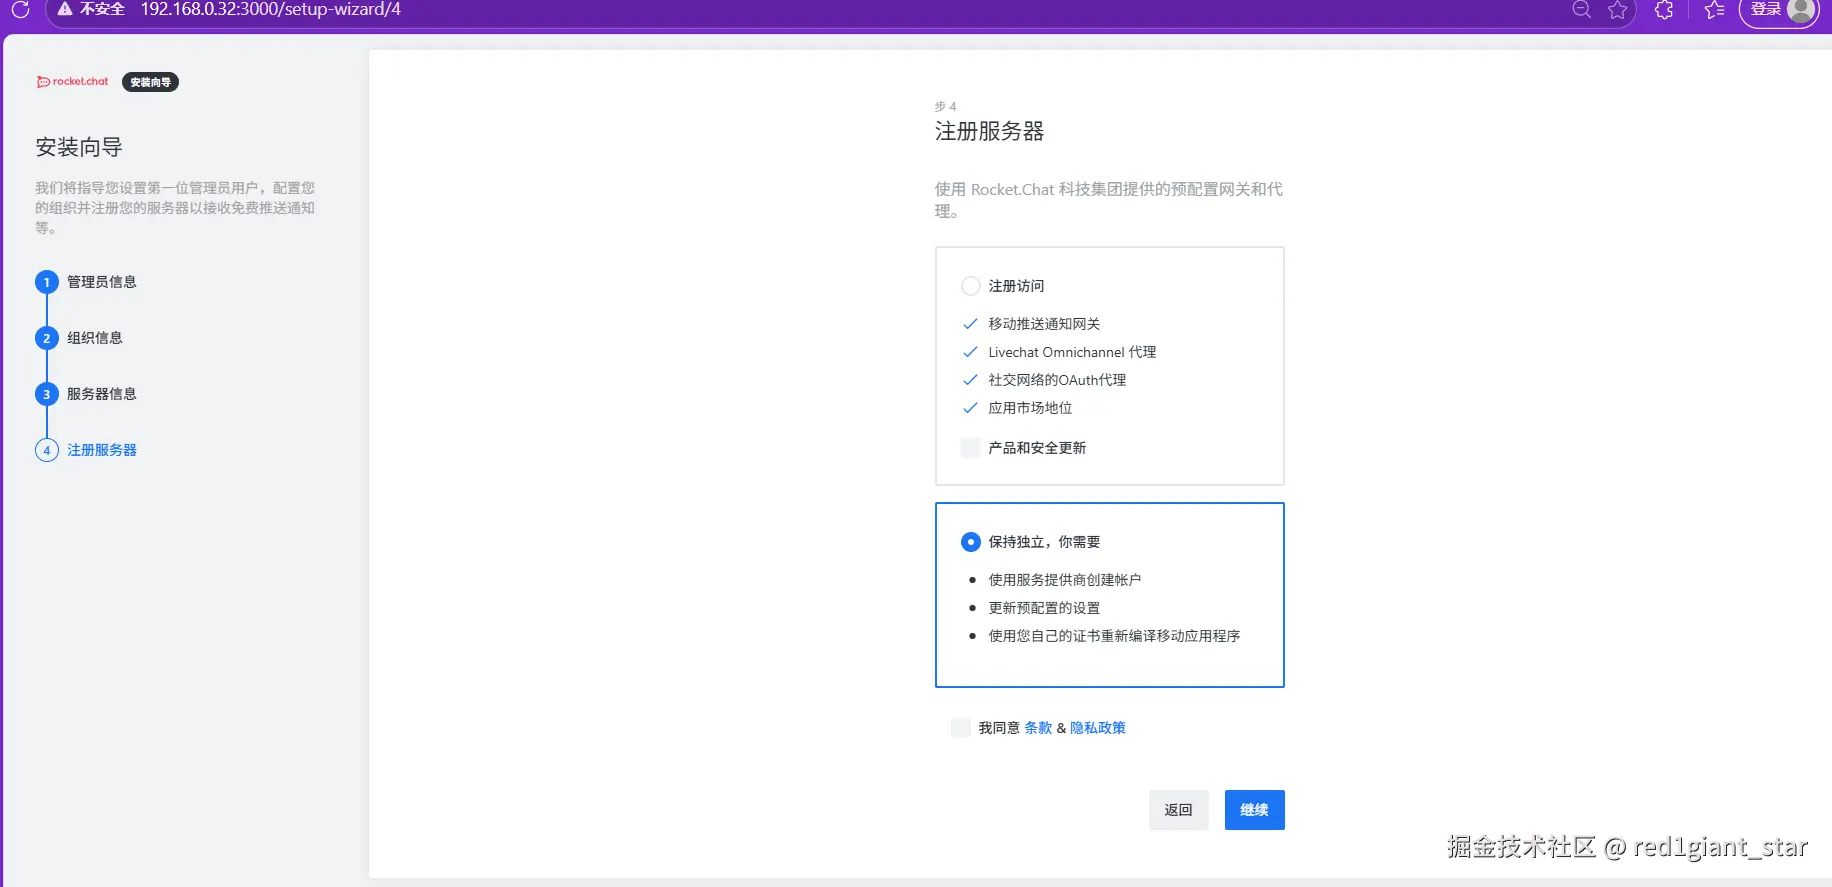Viewport: 1832px width, 887px height.
Task: Open the favorites list icon
Action: click(x=1714, y=10)
